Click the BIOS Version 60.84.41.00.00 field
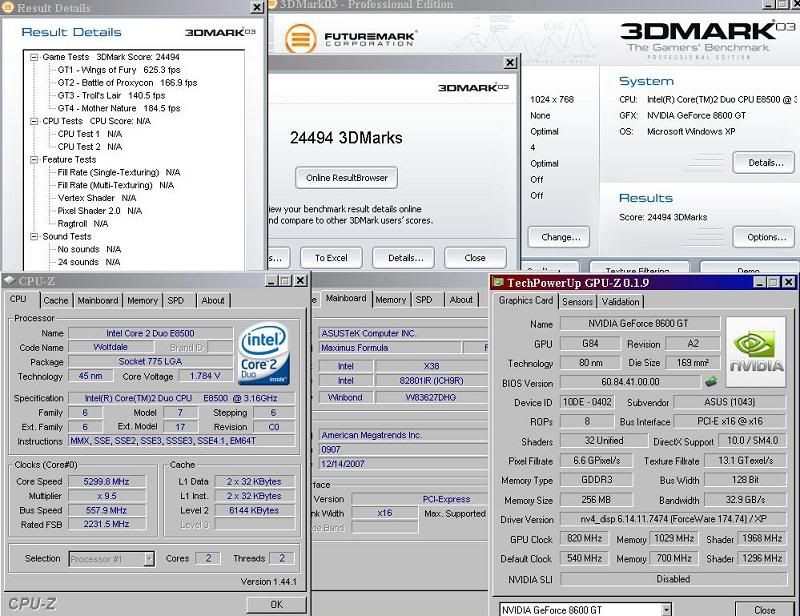The image size is (800, 616). pyautogui.click(x=630, y=382)
